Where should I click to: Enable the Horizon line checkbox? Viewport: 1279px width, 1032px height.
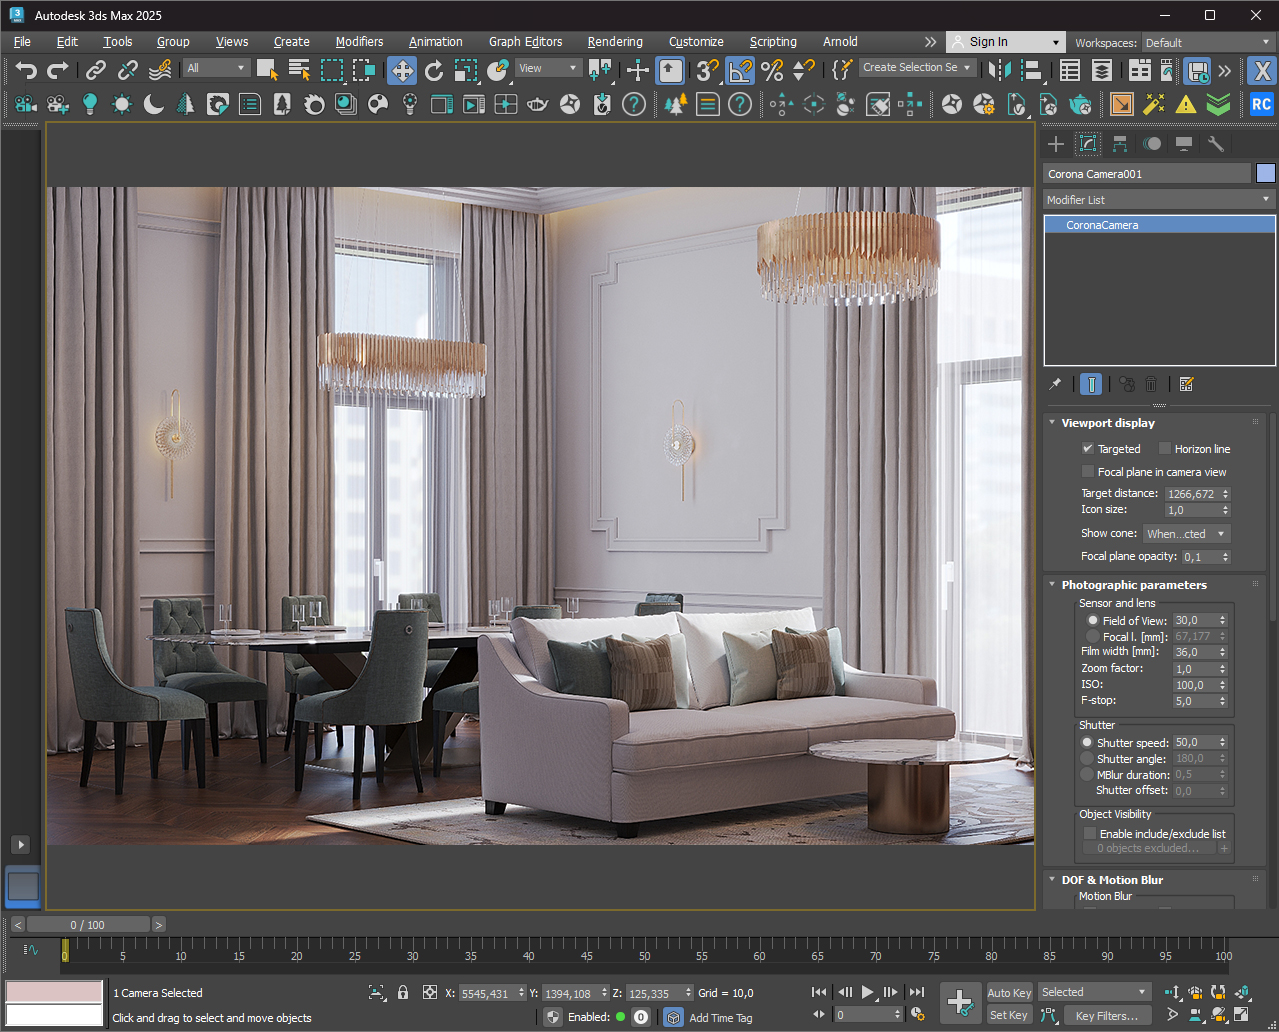point(1165,449)
